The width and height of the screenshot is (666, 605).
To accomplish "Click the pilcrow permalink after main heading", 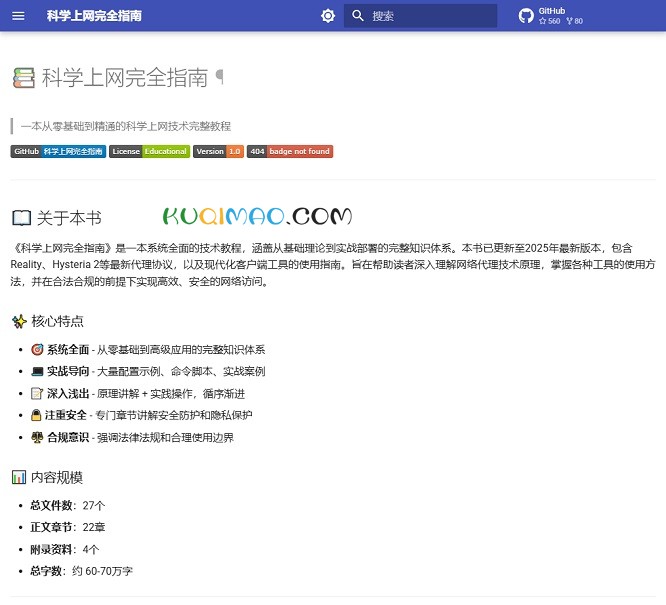I will coord(220,77).
